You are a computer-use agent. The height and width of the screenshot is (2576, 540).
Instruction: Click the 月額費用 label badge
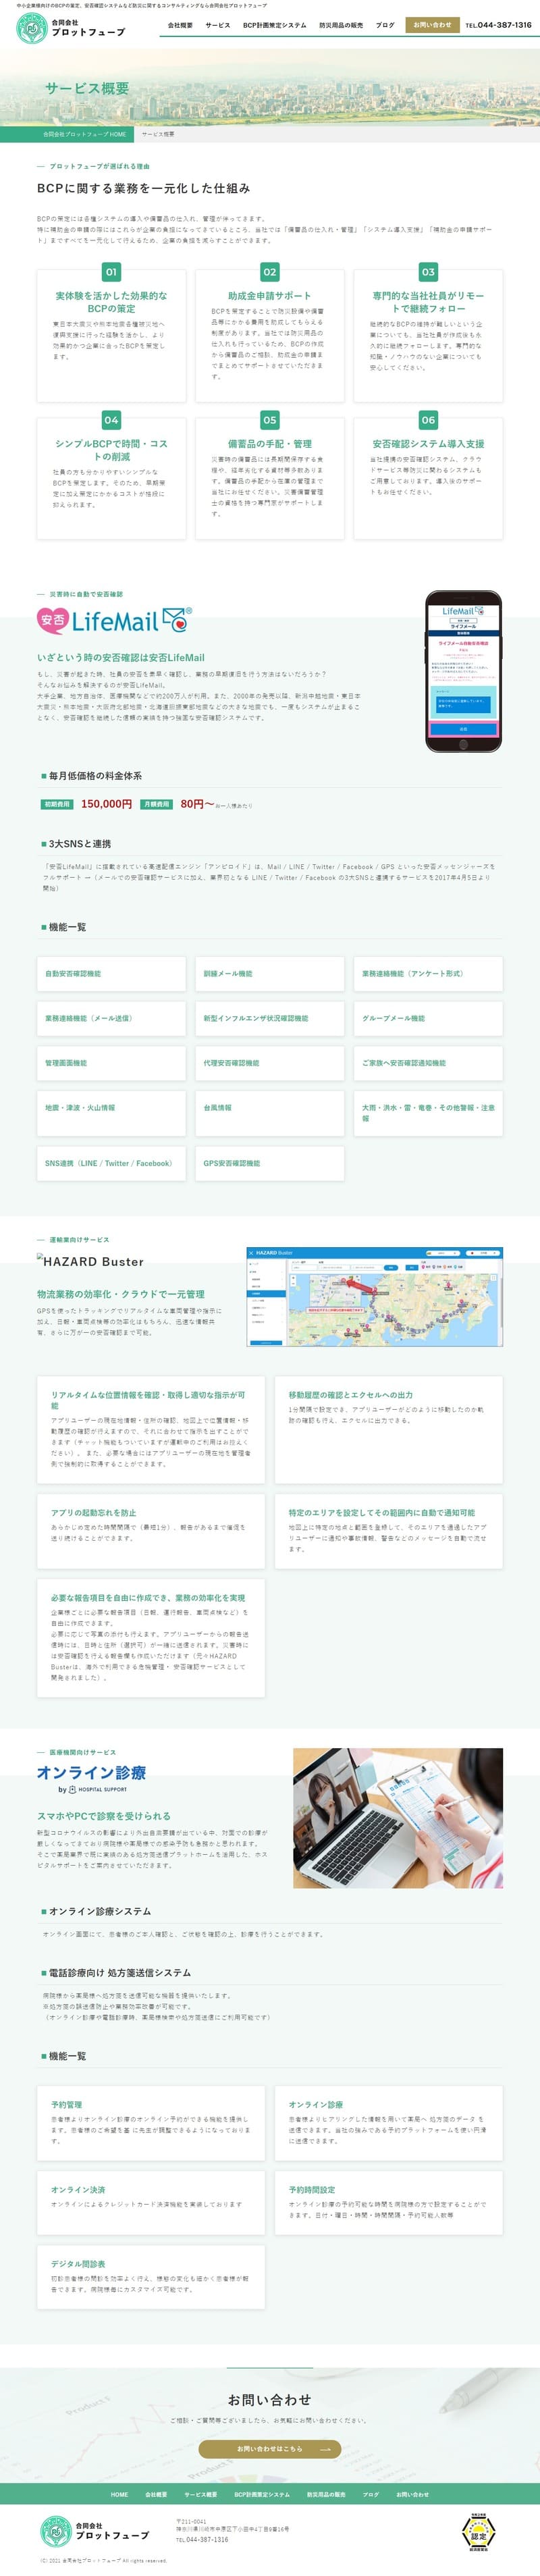coord(156,804)
